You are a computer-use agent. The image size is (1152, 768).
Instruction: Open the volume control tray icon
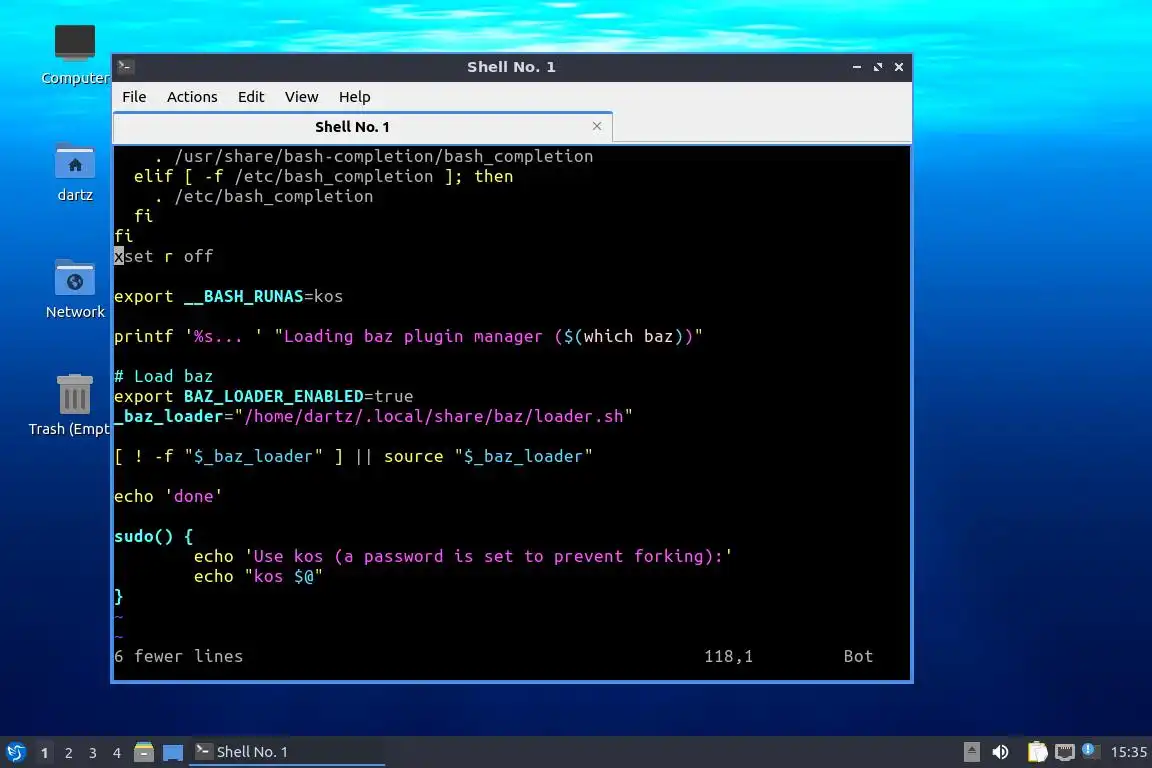click(x=1000, y=752)
